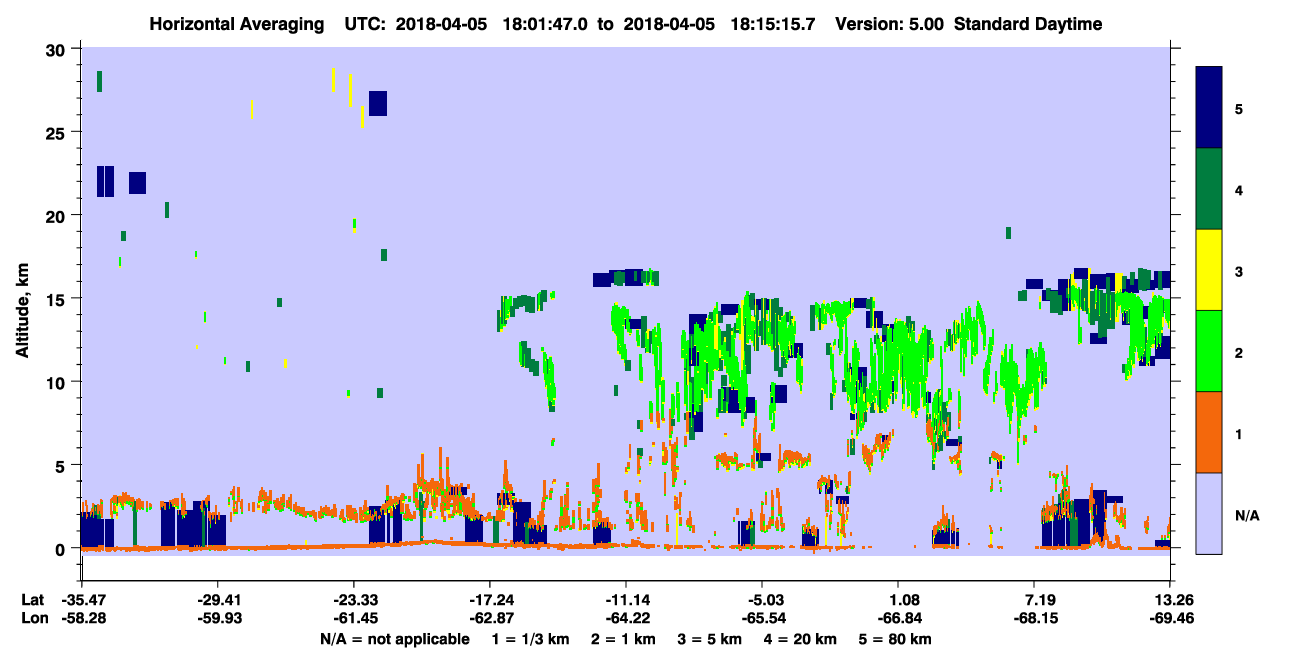This screenshot has width=1300, height=667.
Task: Click 'Standard Daytime' in the title
Action: pyautogui.click(x=1028, y=24)
